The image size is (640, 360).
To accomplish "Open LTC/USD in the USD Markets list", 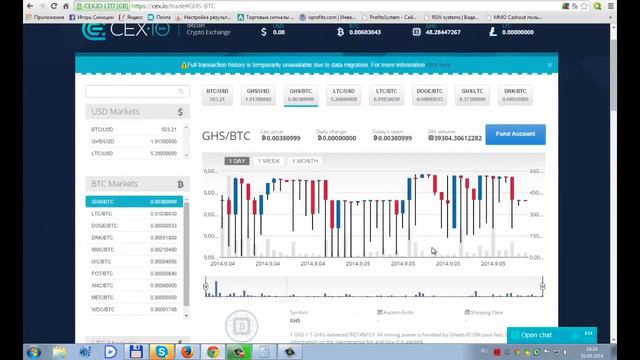I will point(134,153).
